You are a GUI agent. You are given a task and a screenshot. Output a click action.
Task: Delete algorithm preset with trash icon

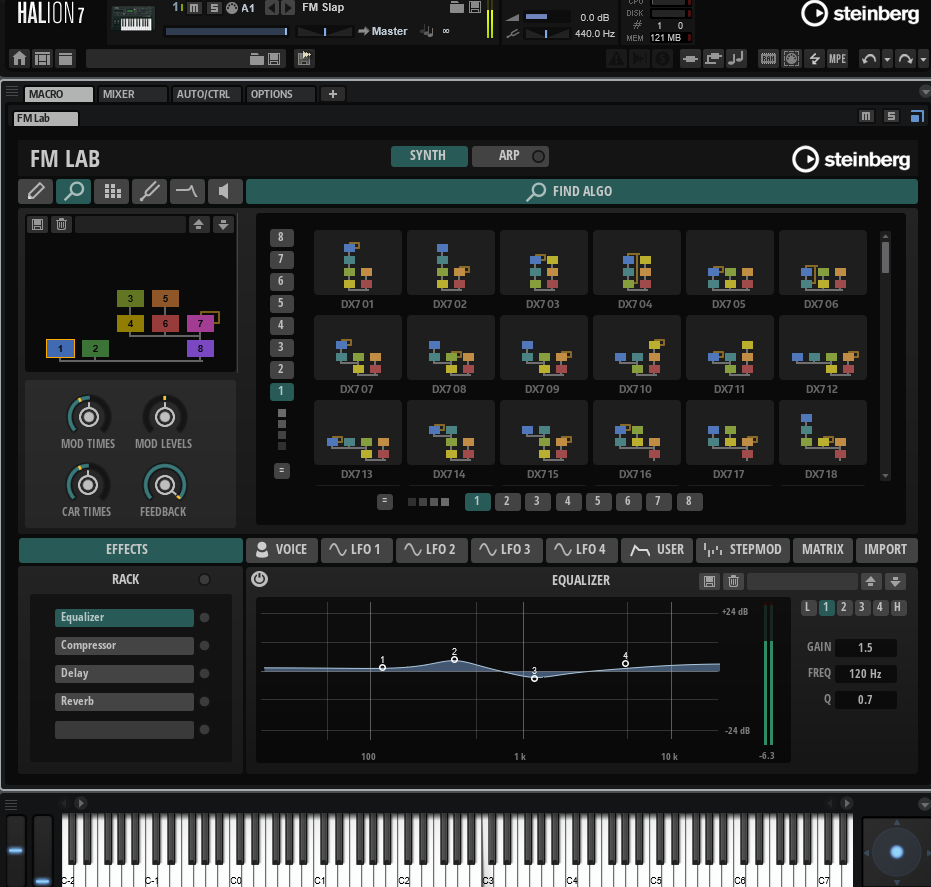point(61,224)
